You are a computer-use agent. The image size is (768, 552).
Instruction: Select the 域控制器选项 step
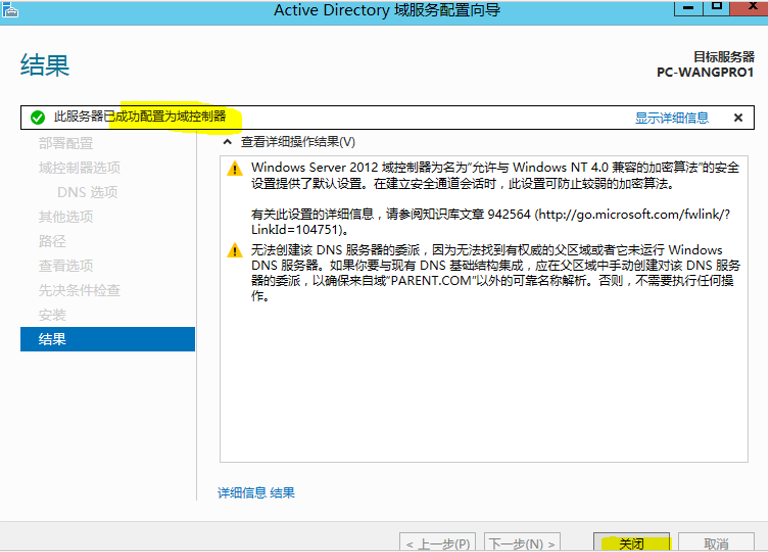point(79,168)
